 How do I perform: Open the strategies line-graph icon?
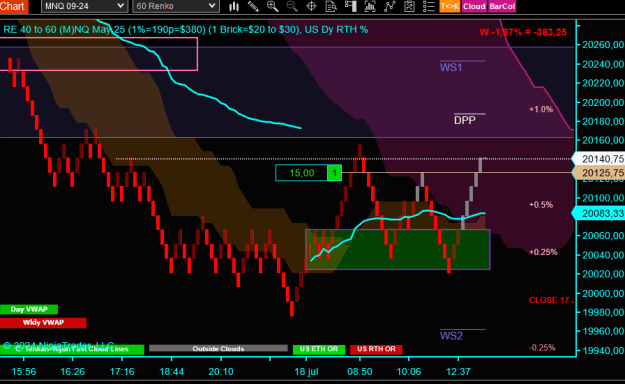(x=389, y=6)
